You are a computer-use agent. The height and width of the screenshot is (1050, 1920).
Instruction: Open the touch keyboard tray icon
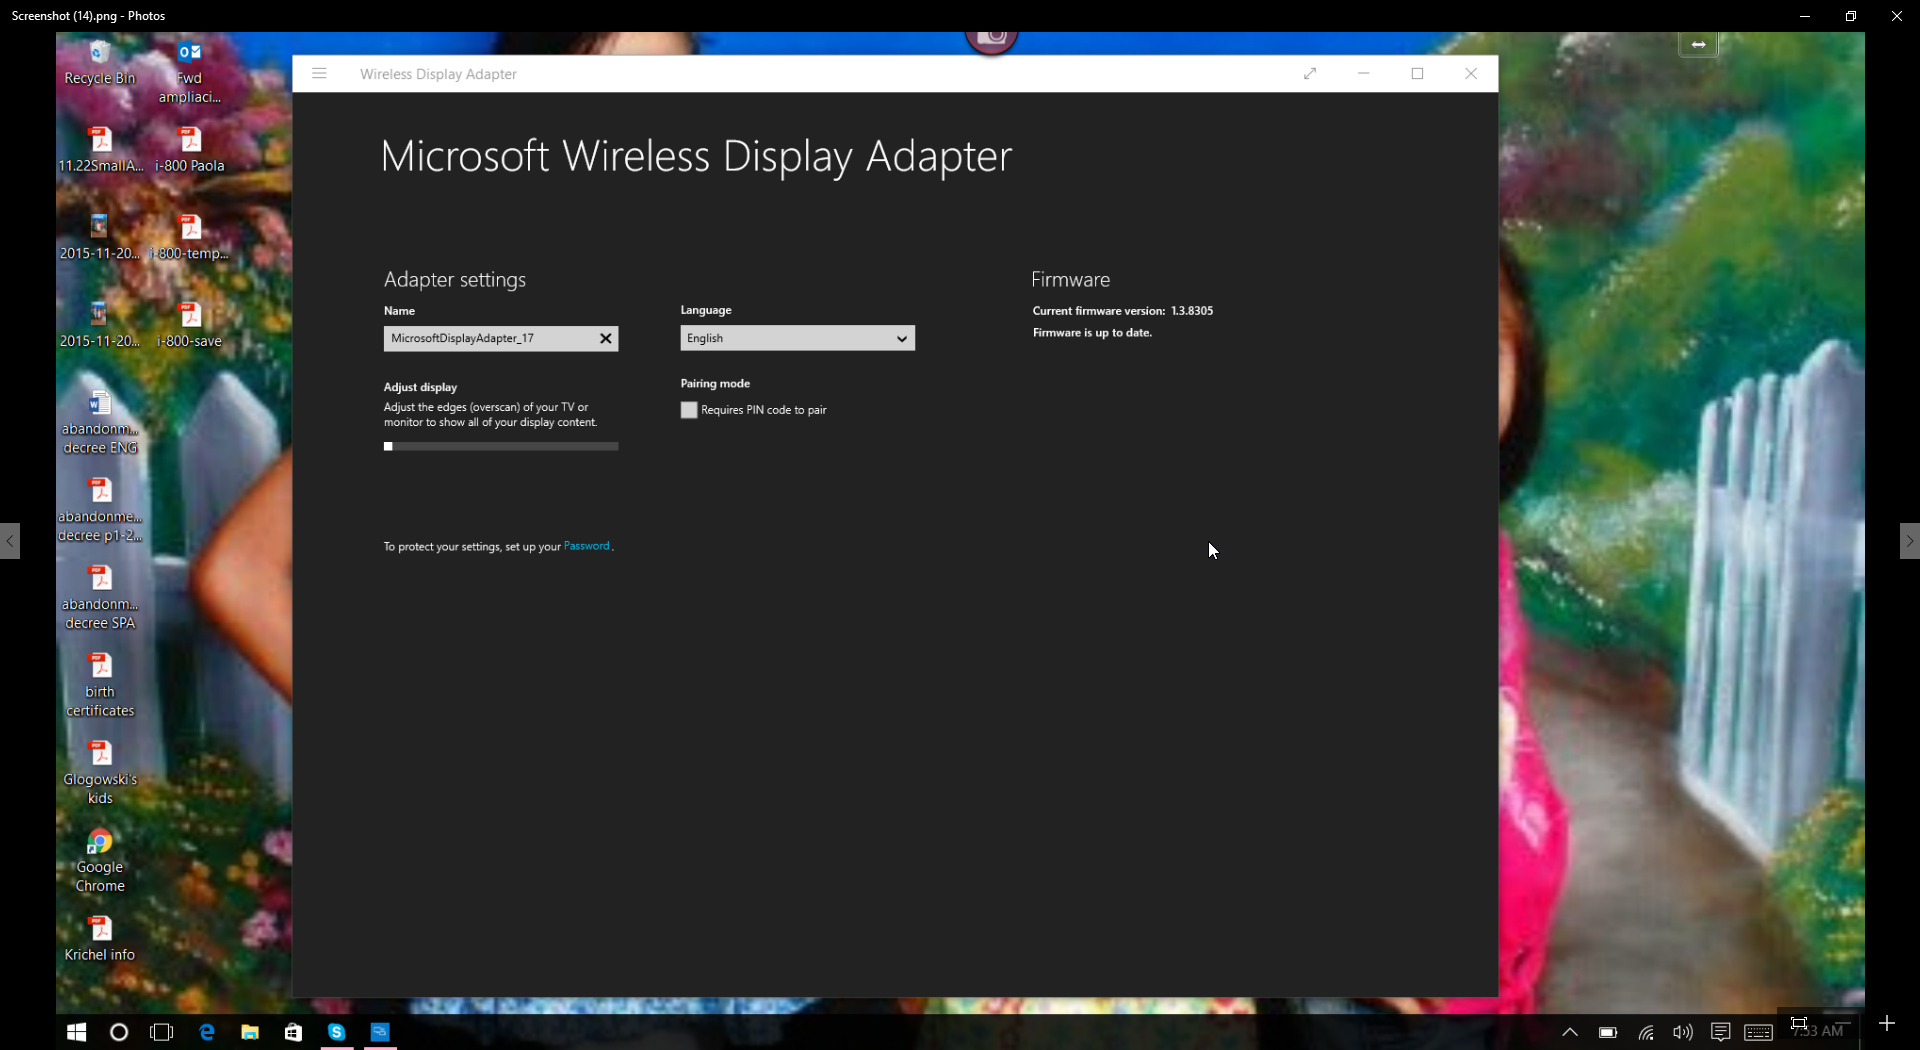coord(1759,1032)
